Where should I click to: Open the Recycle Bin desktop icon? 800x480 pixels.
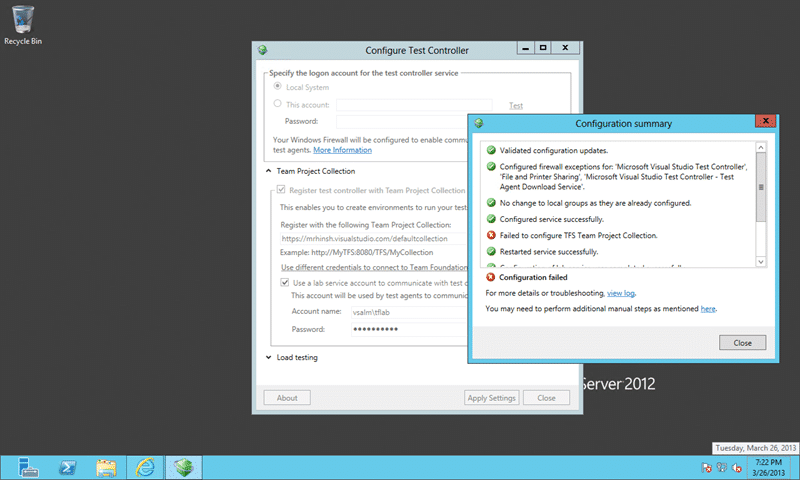23,24
